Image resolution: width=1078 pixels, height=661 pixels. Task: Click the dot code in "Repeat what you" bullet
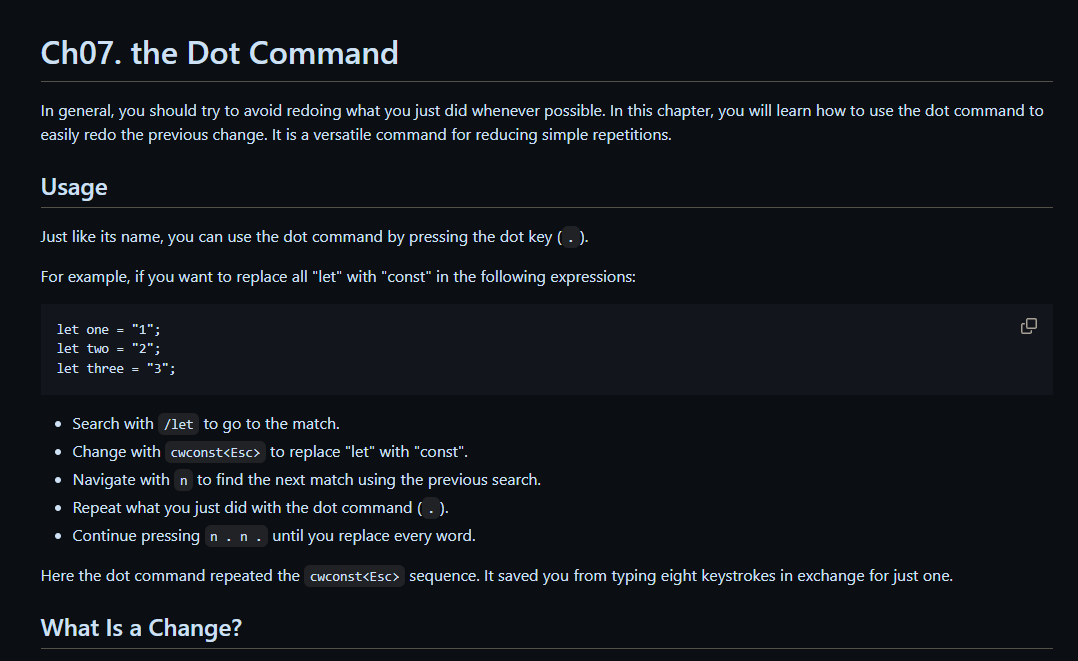(430, 508)
